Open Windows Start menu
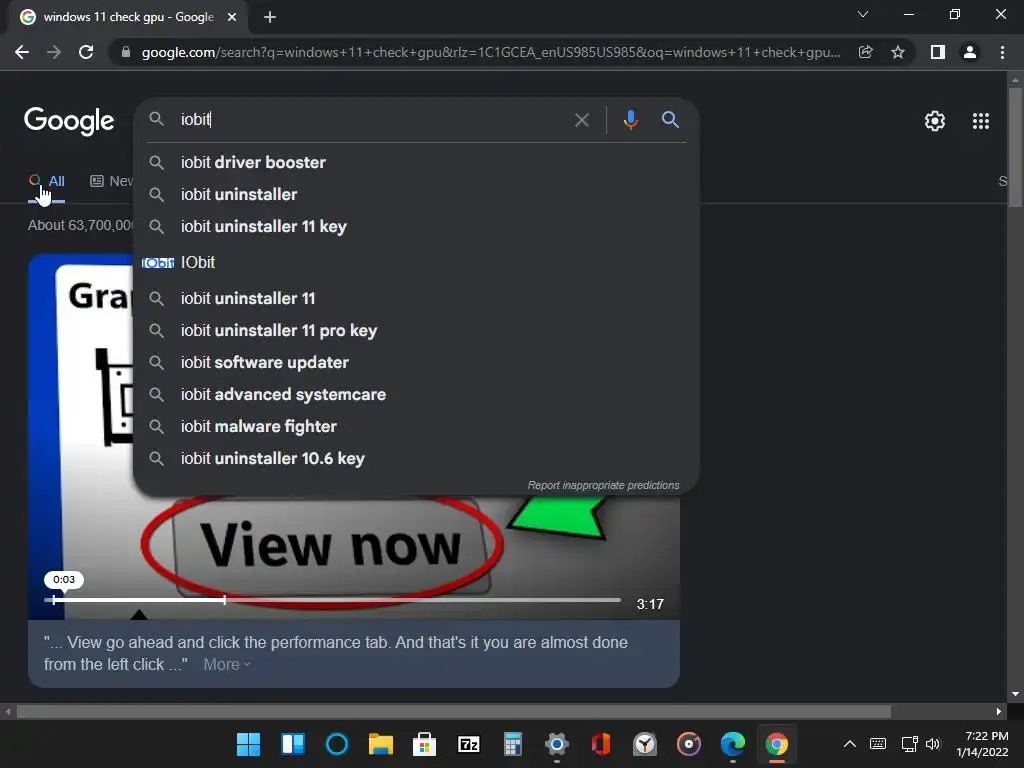The height and width of the screenshot is (768, 1024). (248, 744)
